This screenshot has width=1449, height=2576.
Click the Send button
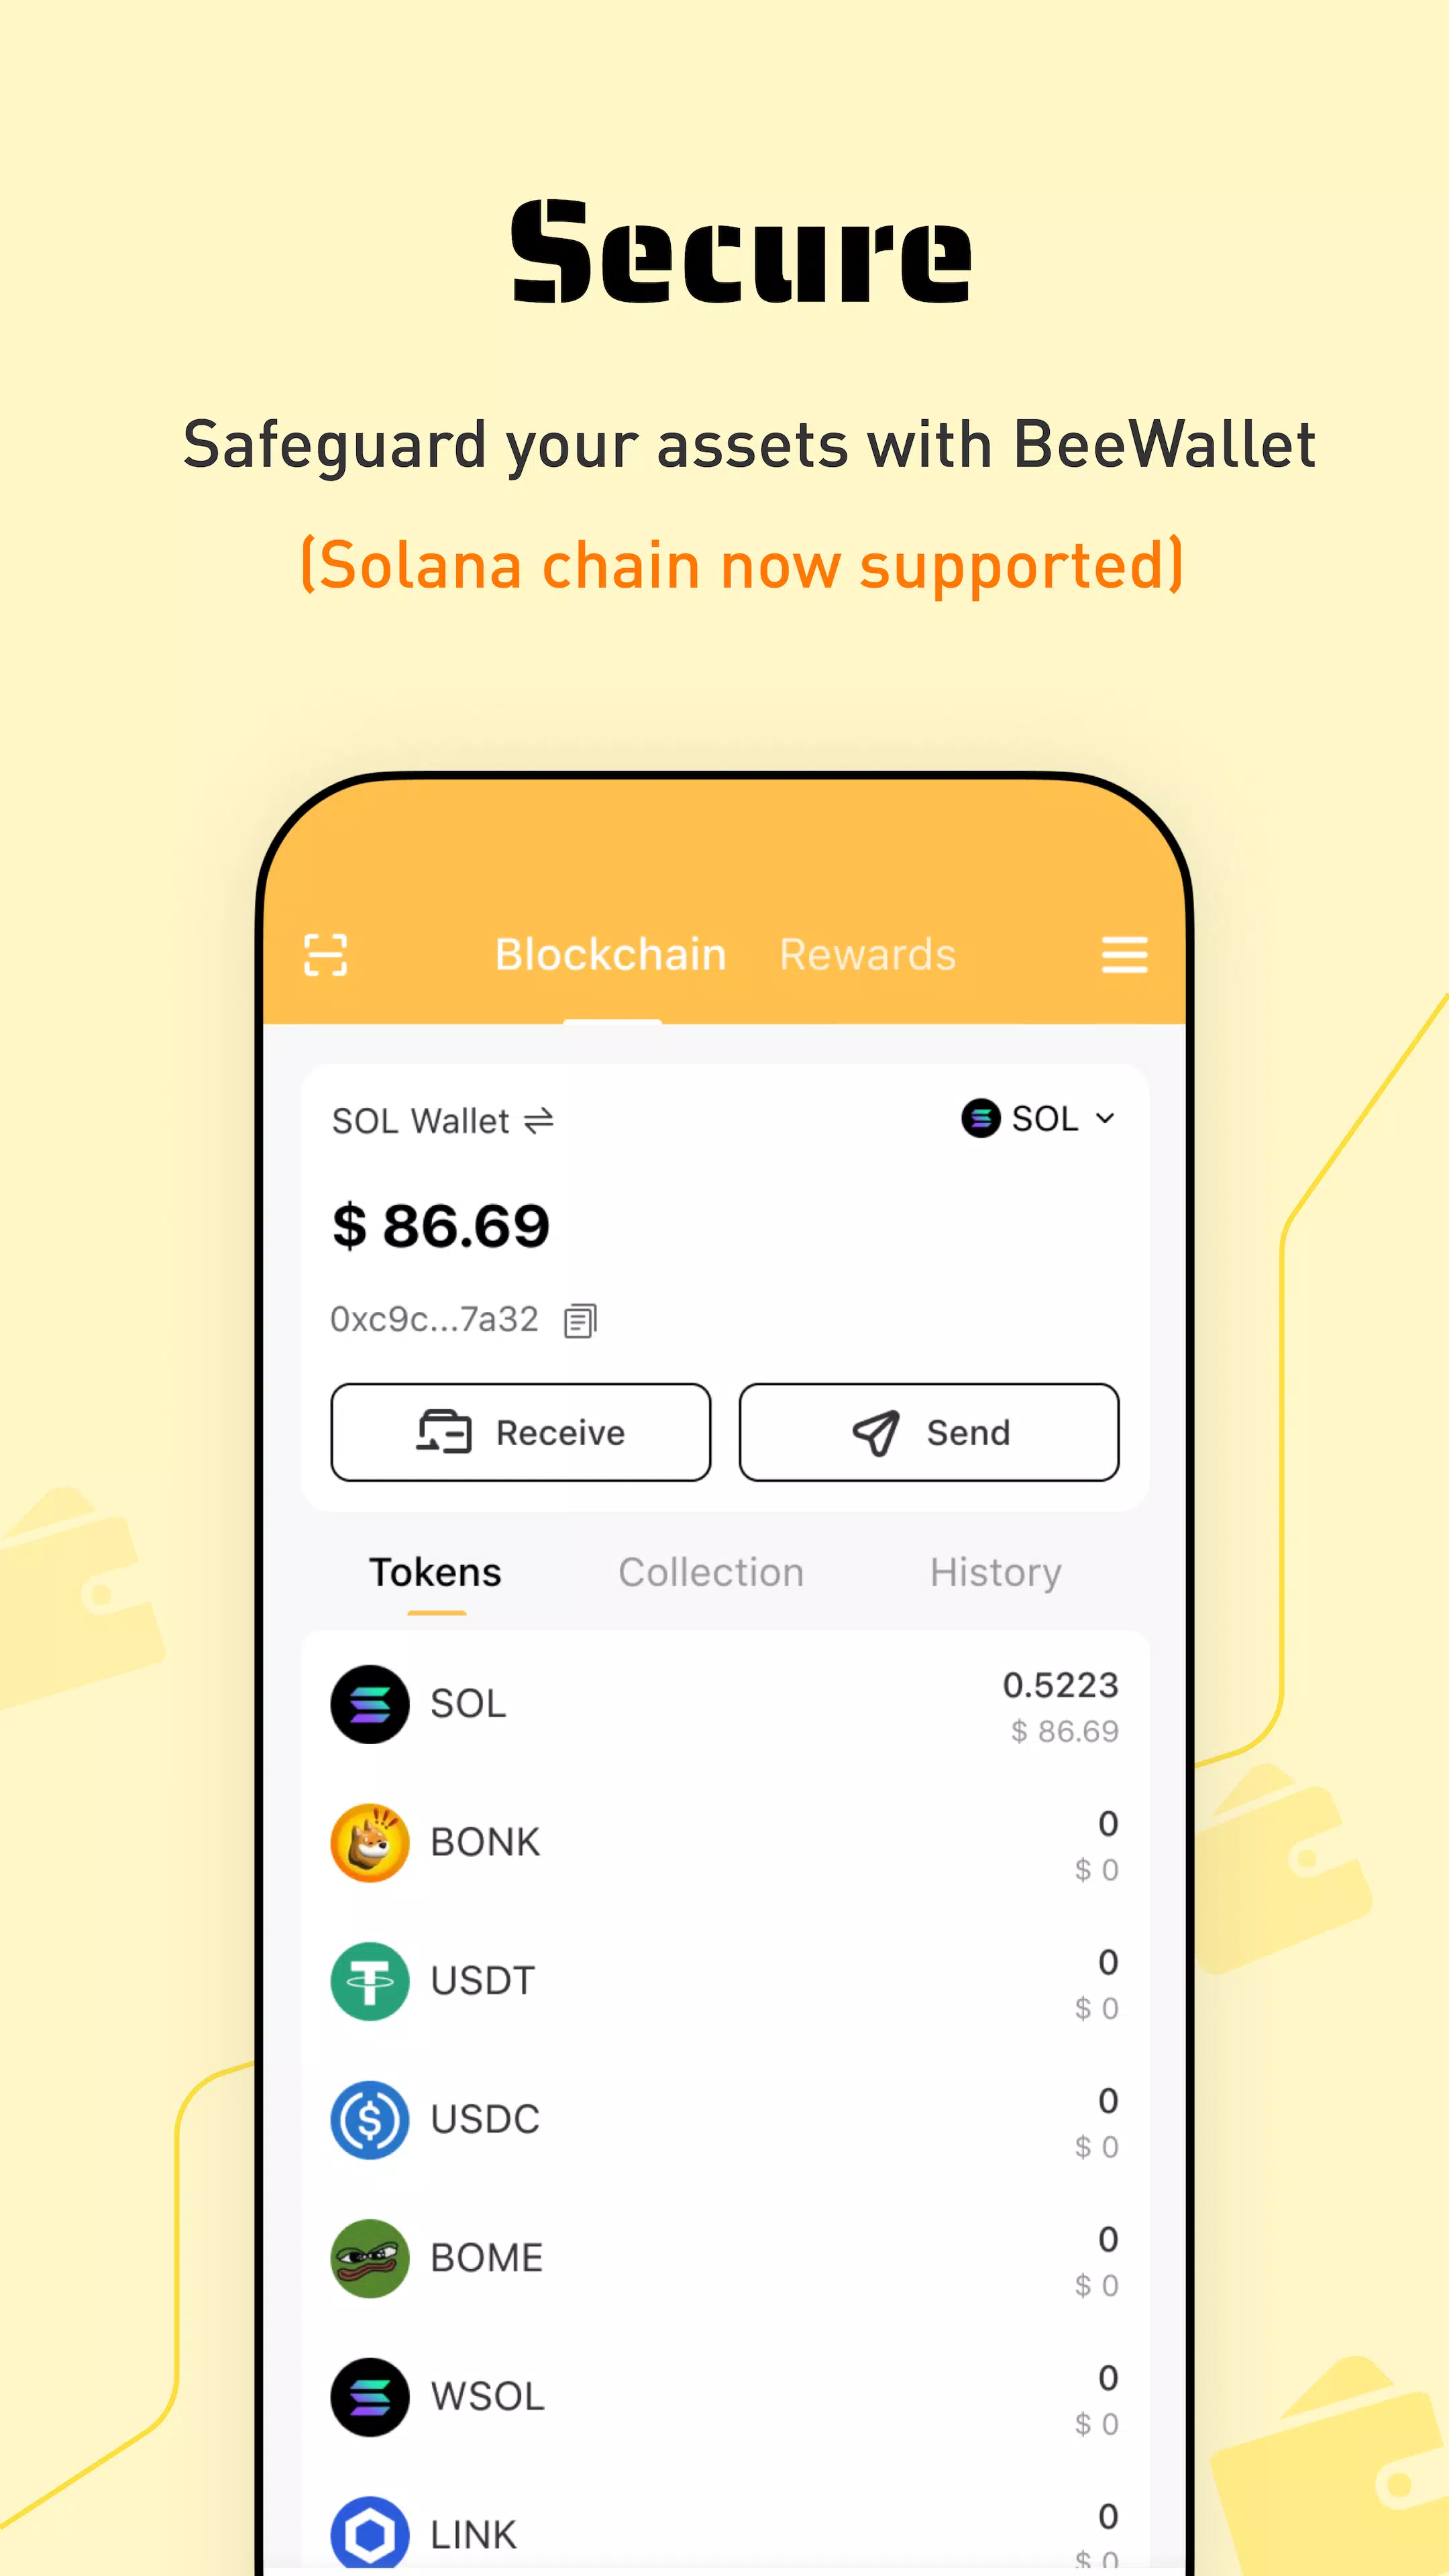point(927,1432)
